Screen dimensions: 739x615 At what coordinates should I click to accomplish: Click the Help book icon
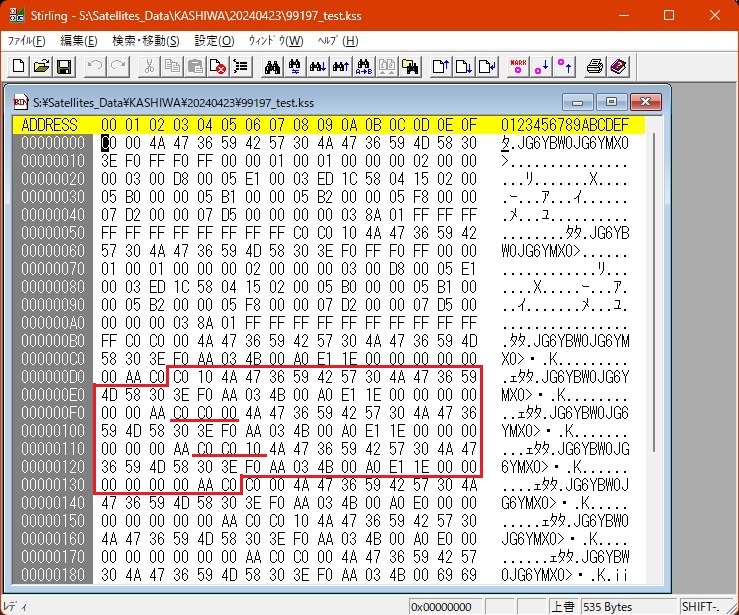618,67
